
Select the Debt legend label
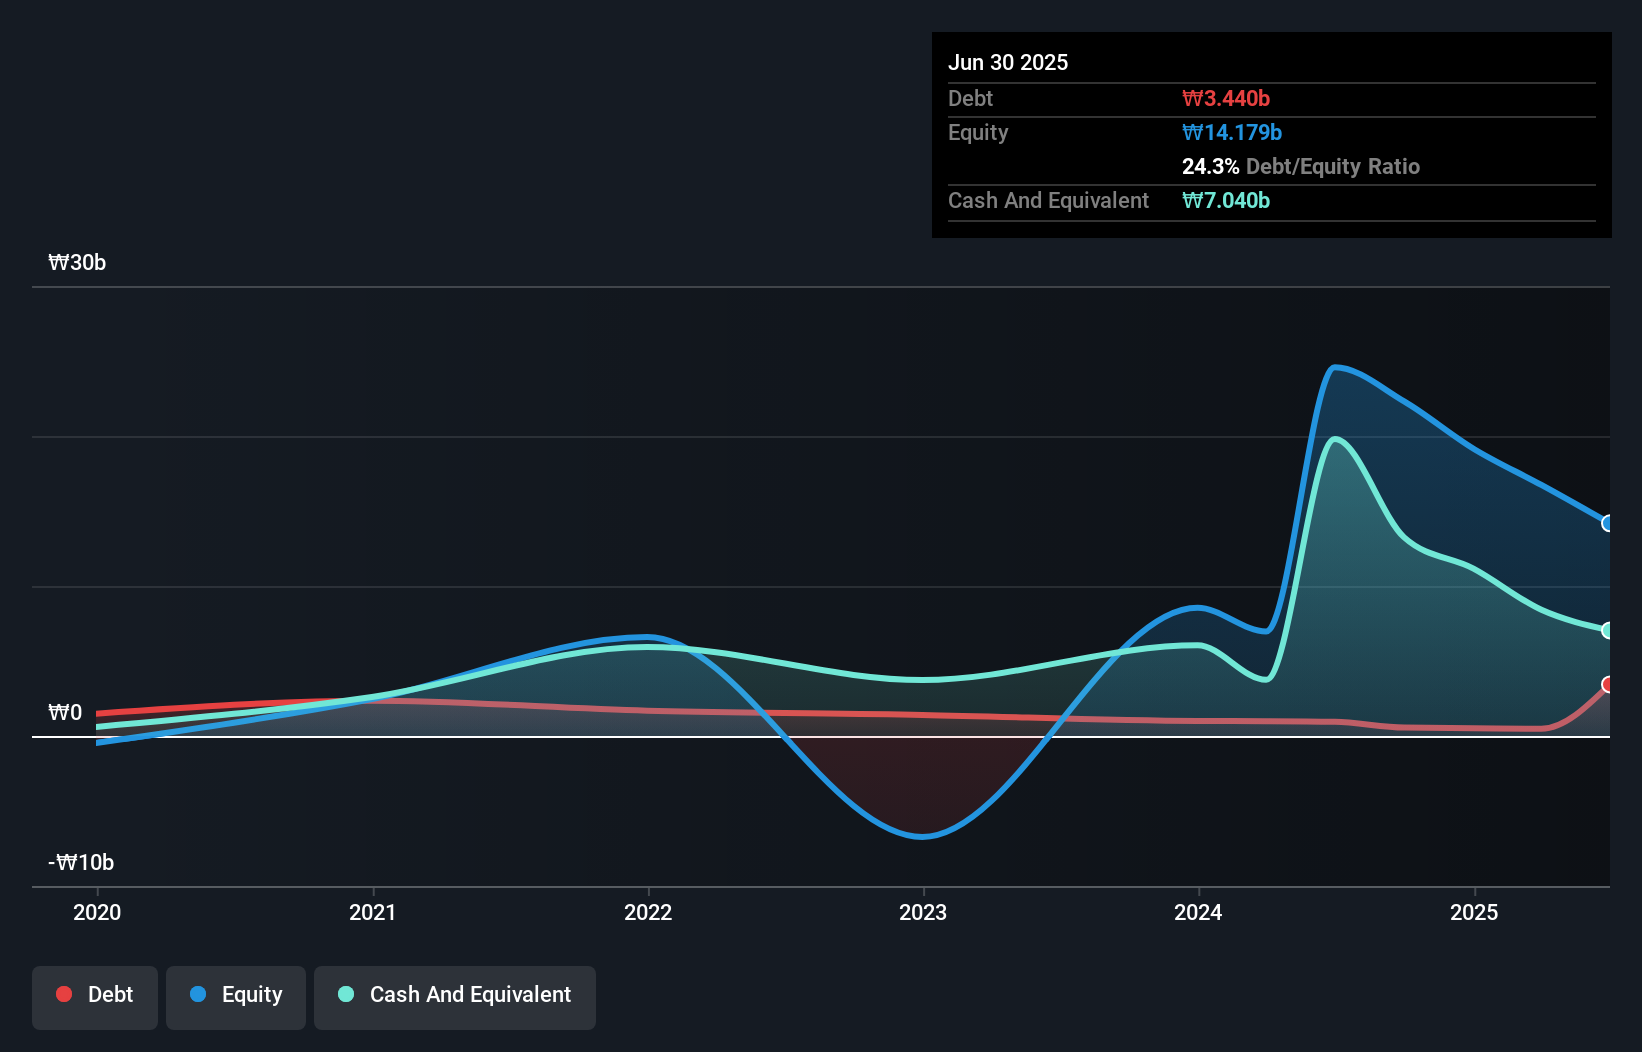coord(110,994)
